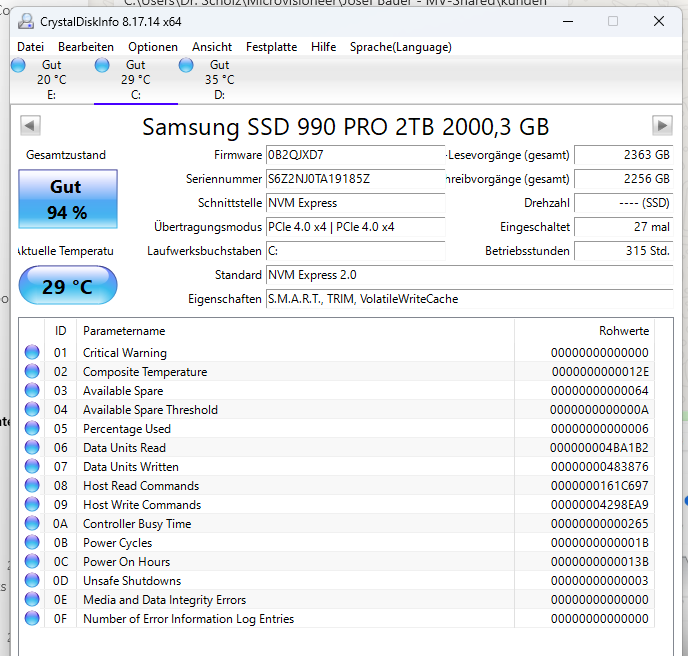Switch to drive D: tab text
Image resolution: width=688 pixels, height=656 pixels.
coord(219,80)
